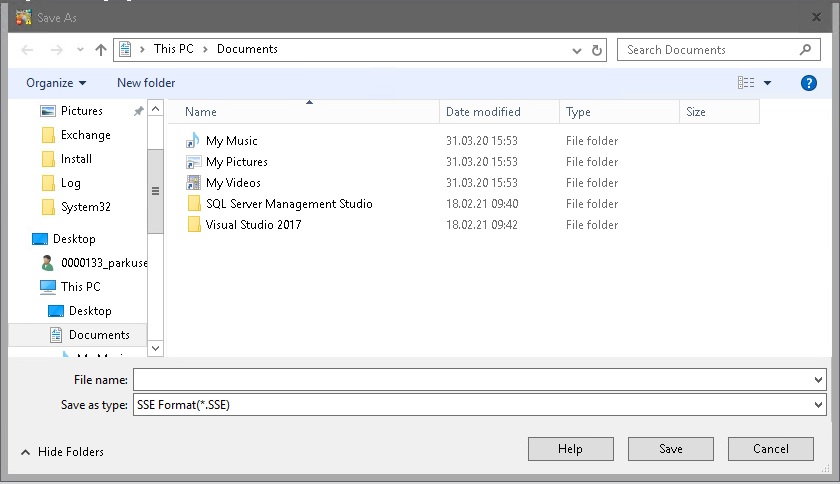
Task: Click the search magnifier icon
Action: (805, 50)
